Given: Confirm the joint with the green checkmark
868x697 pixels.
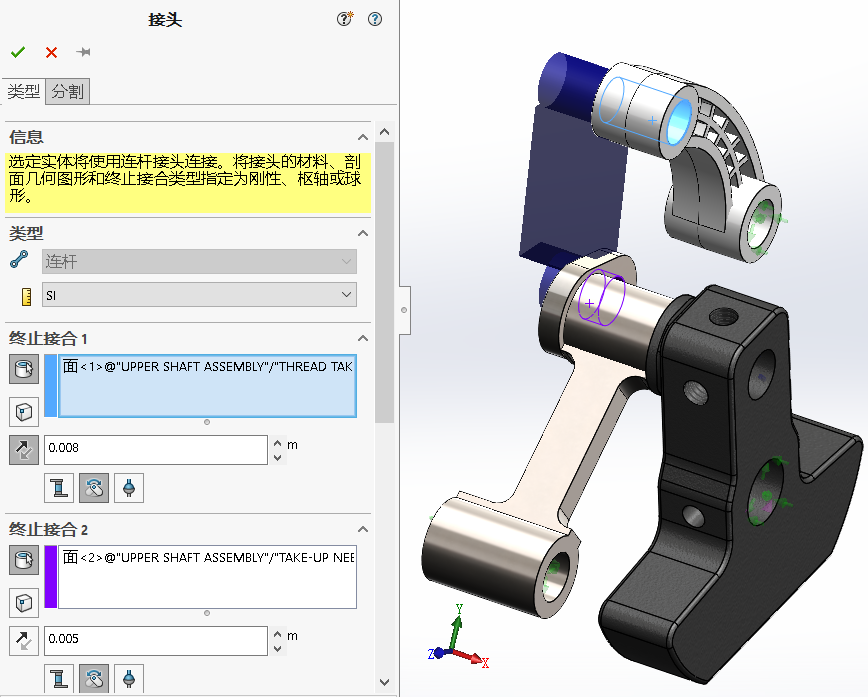Looking at the screenshot, I should [x=17, y=52].
